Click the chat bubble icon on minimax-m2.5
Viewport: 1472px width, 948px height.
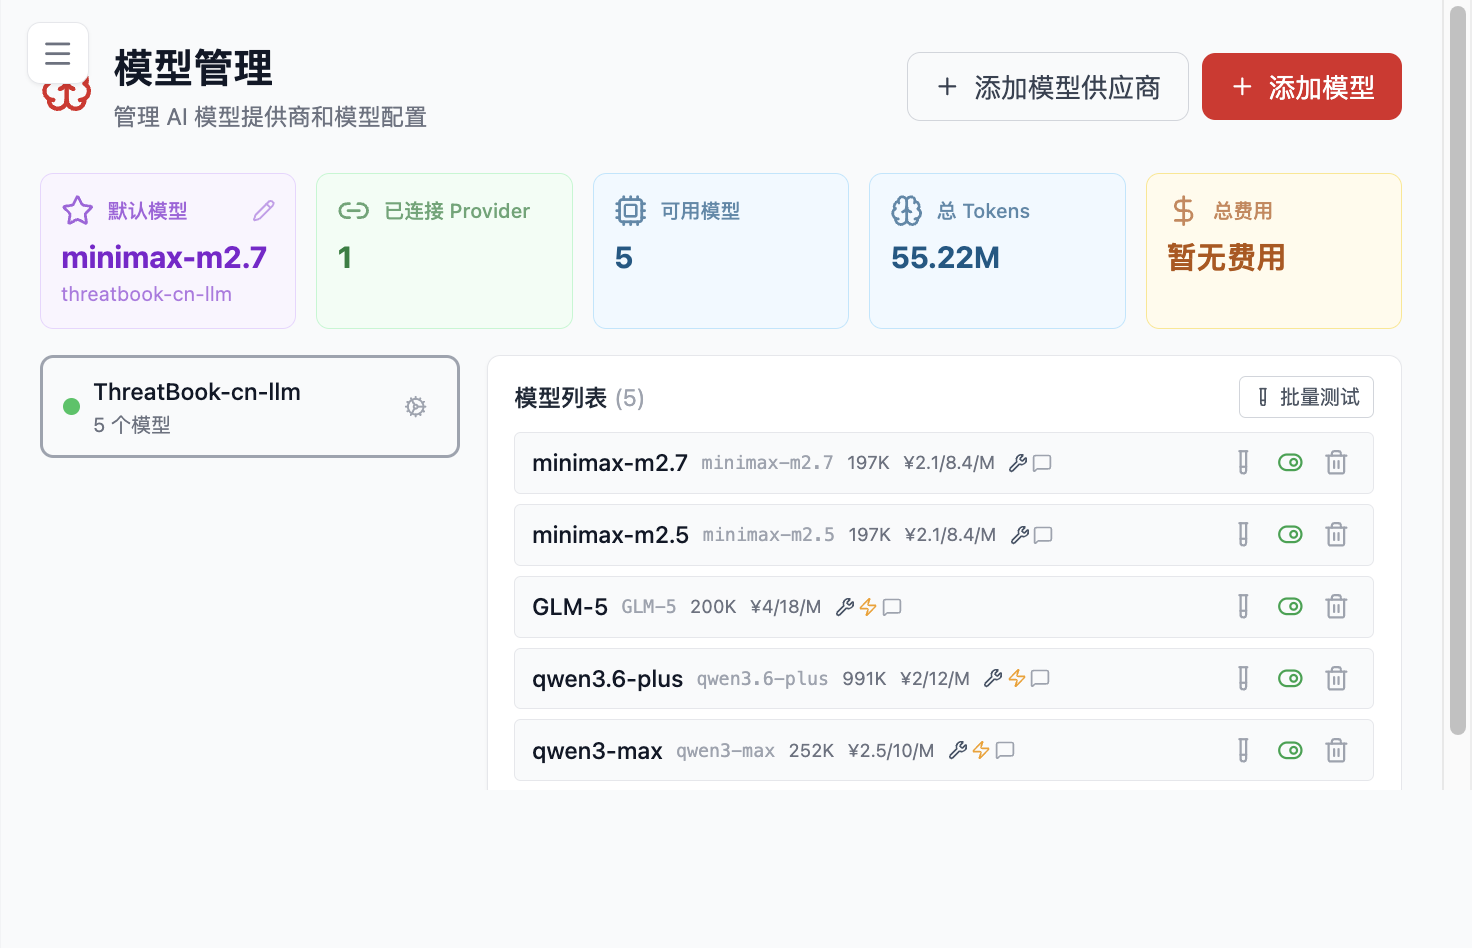1042,535
